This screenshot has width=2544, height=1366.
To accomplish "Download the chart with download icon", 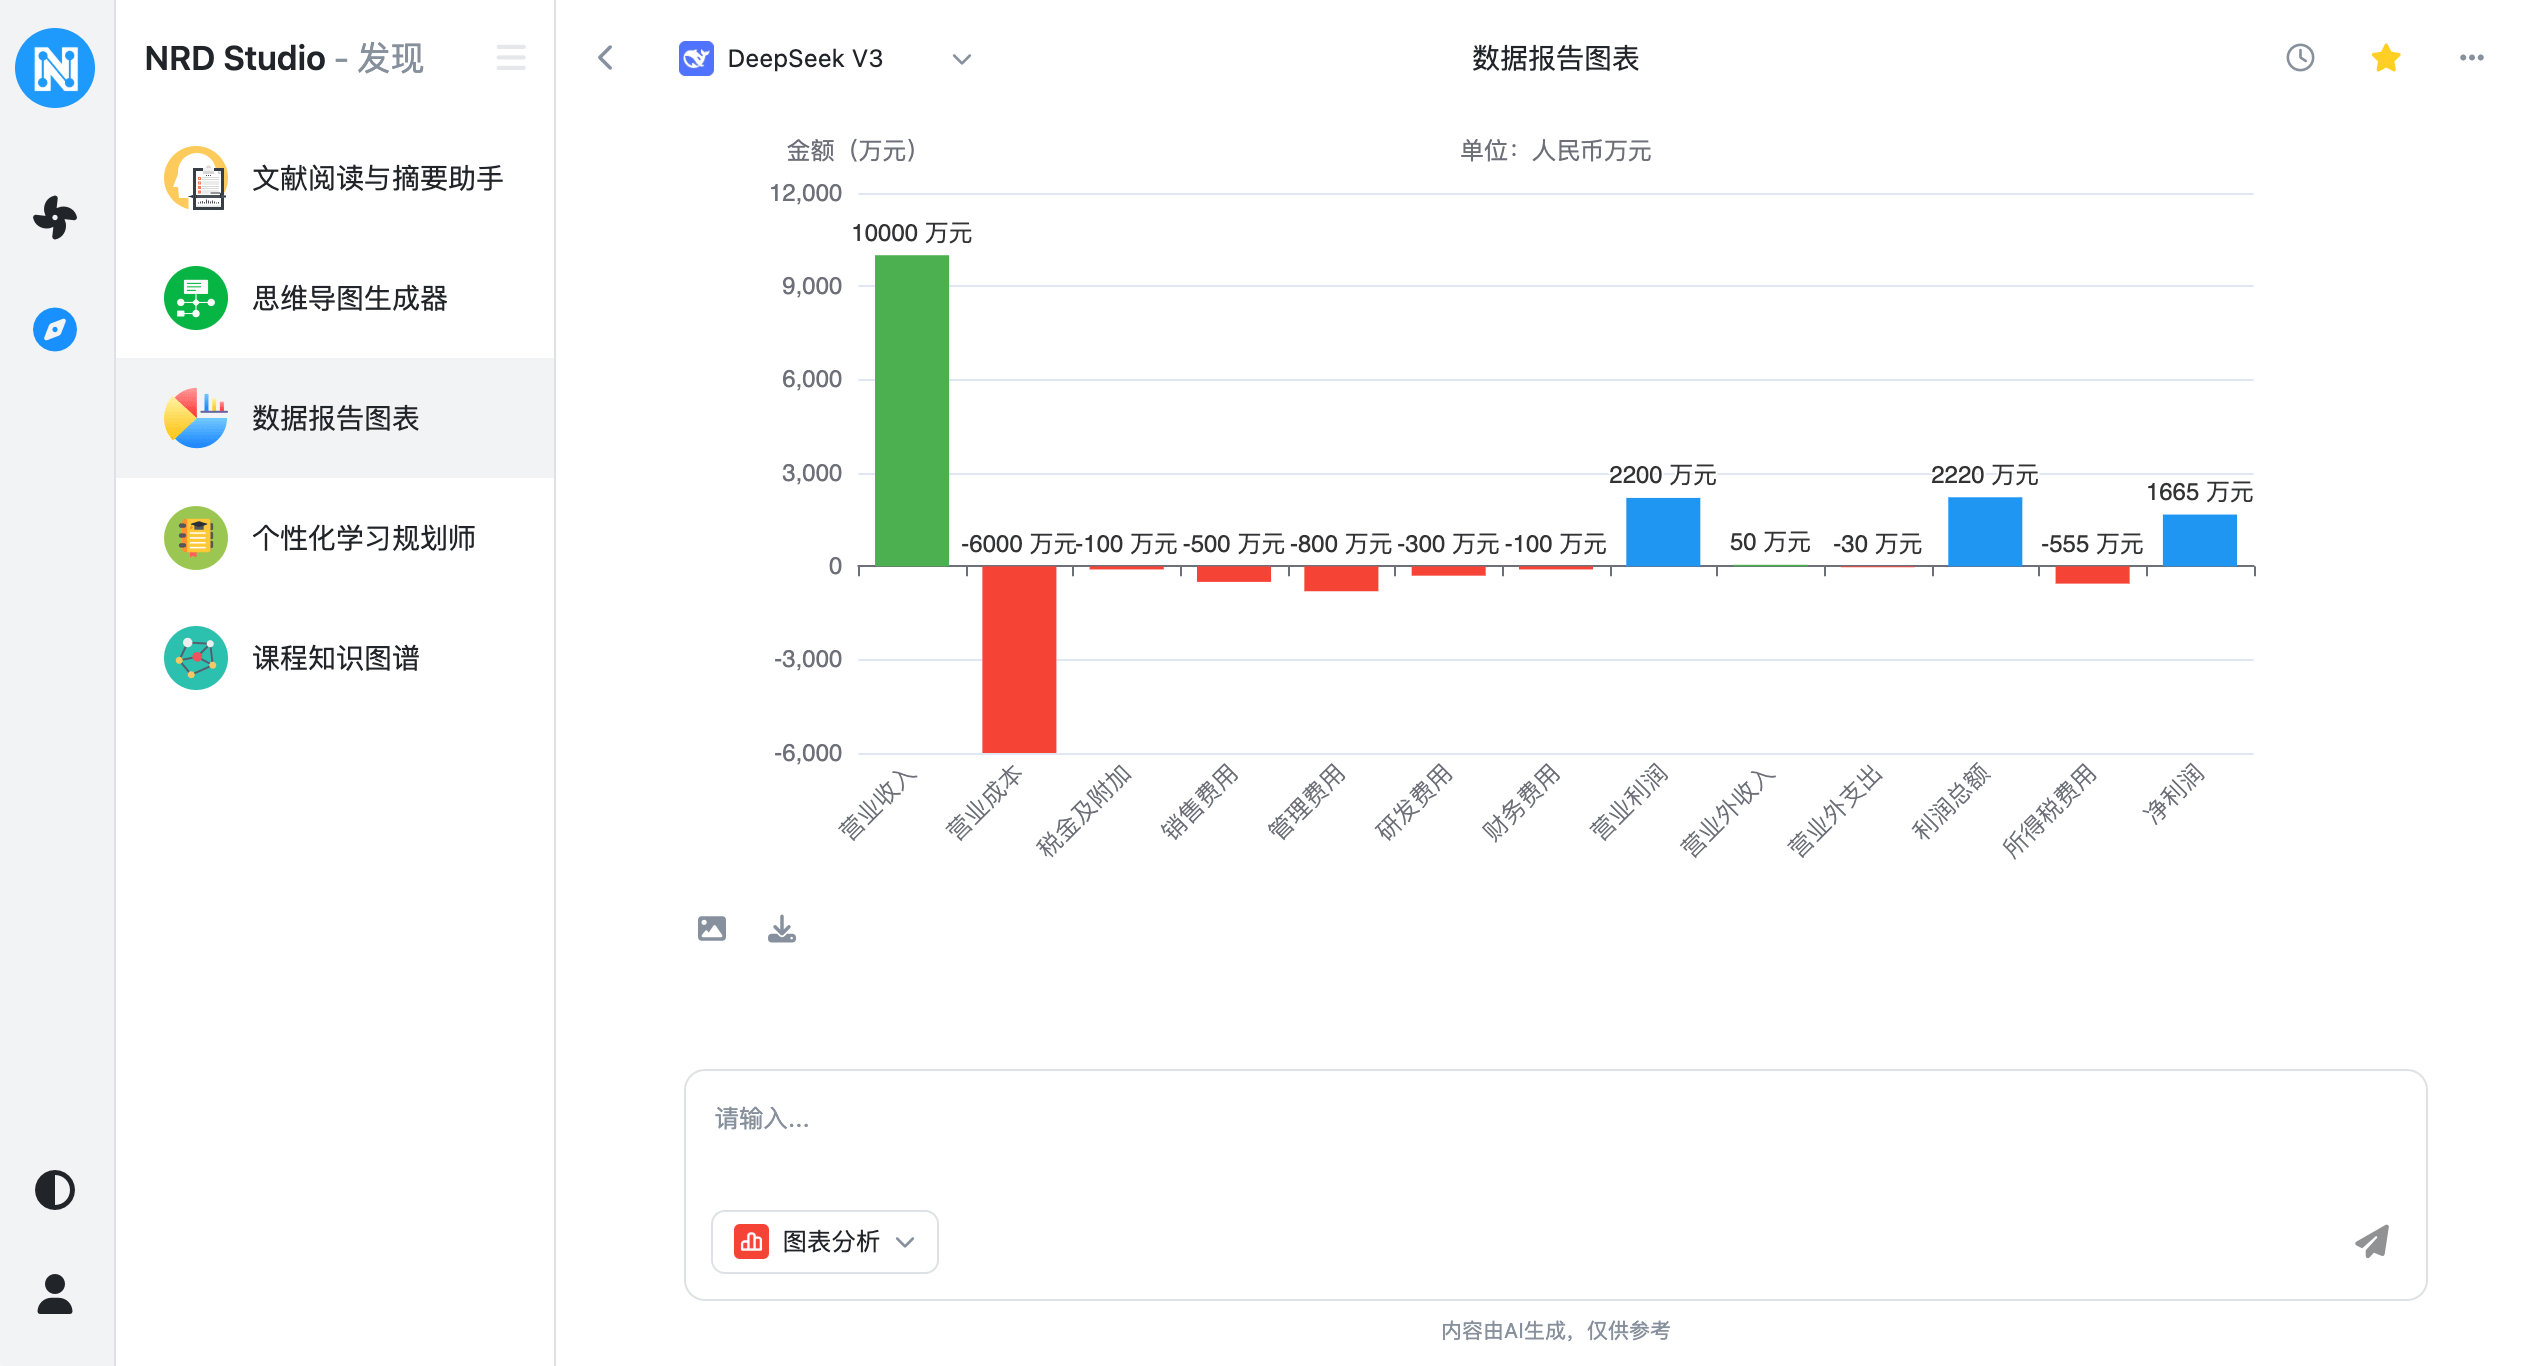I will (x=782, y=929).
